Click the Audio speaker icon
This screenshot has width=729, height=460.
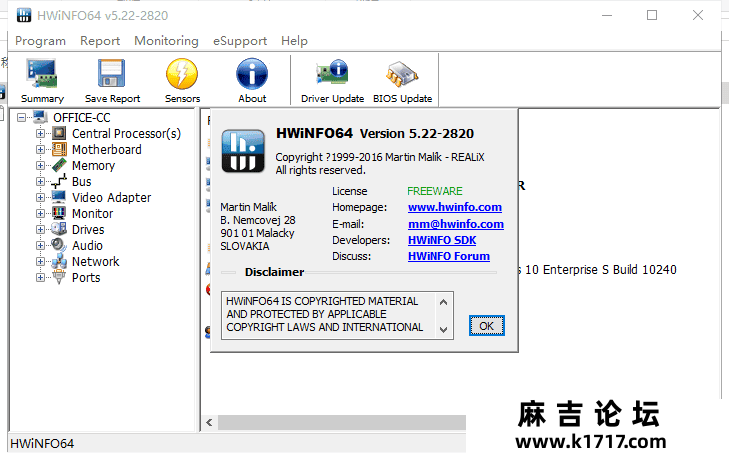[x=59, y=245]
